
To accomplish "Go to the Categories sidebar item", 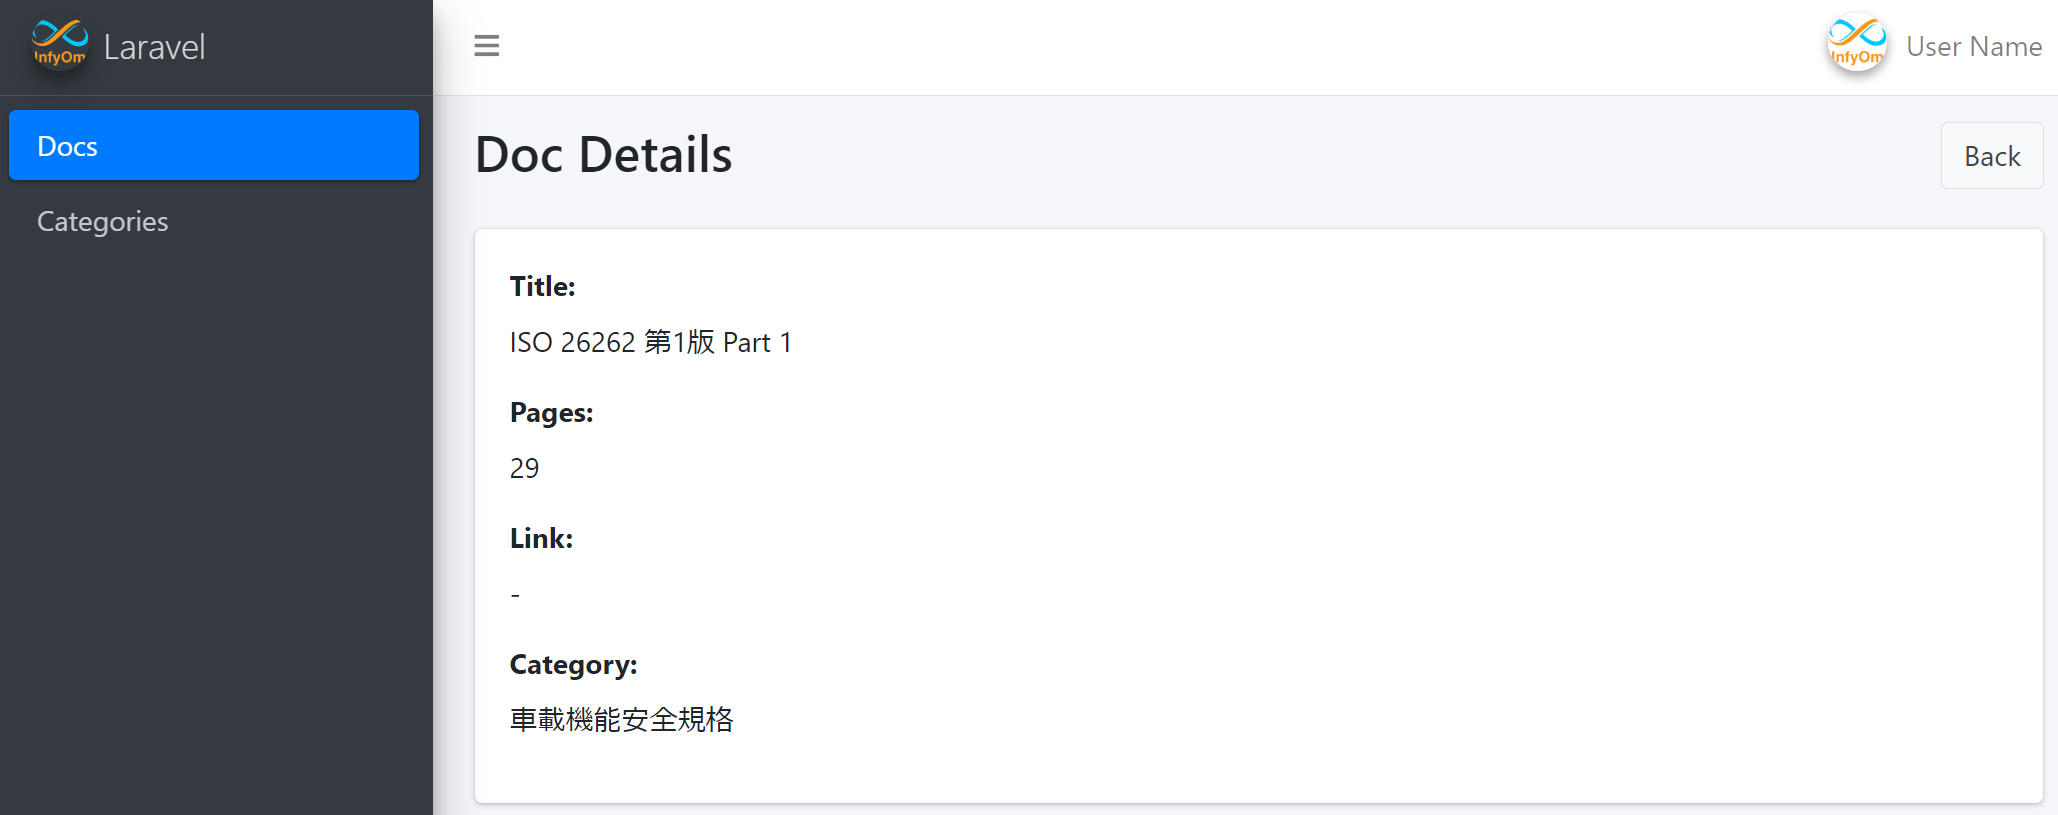I will 103,221.
